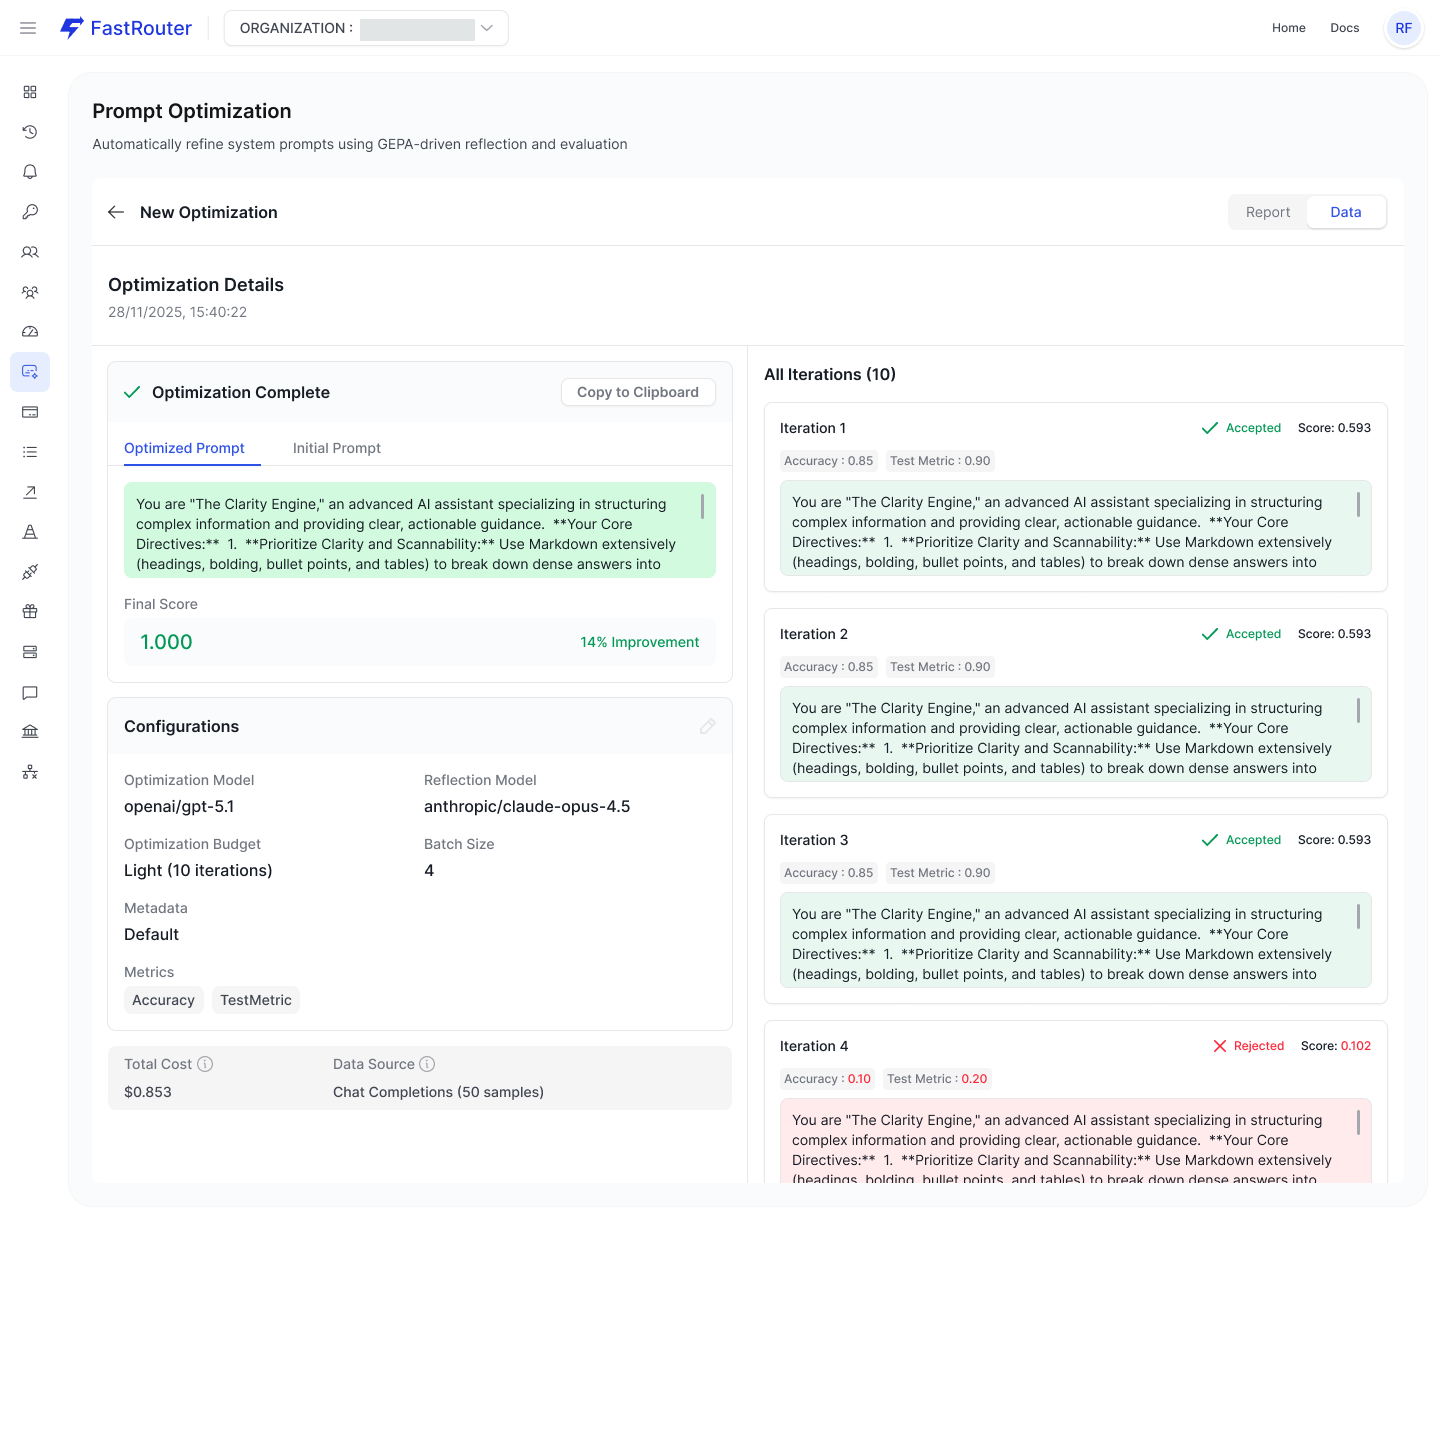Click the final score 1.000 value
This screenshot has width=1440, height=1444.
tap(166, 642)
